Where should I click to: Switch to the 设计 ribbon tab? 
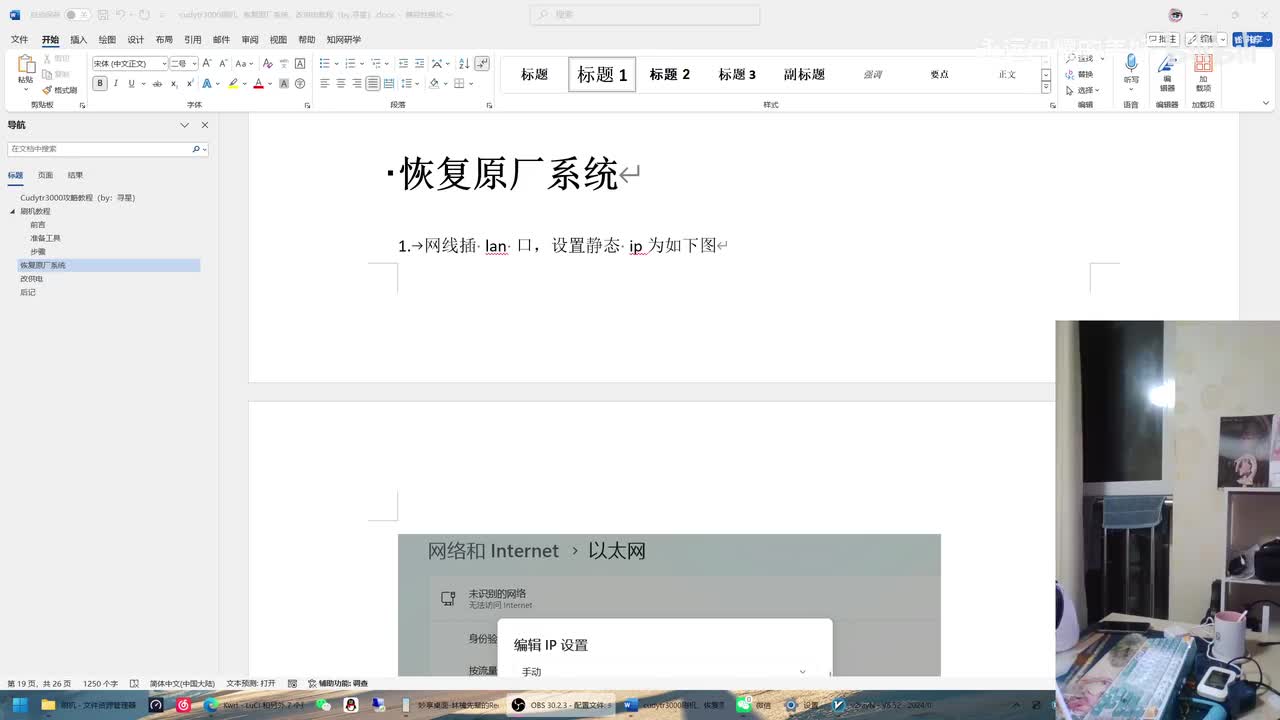[x=136, y=40]
